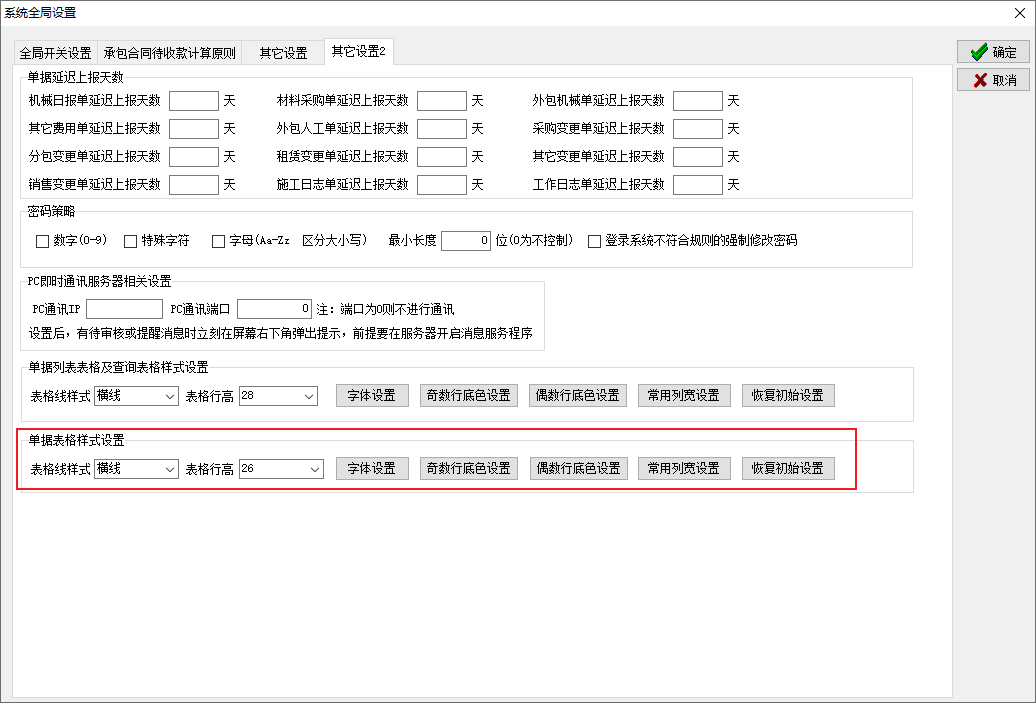Enable 登录系统不符合规则的强制修改密码 checkbox

pos(594,241)
